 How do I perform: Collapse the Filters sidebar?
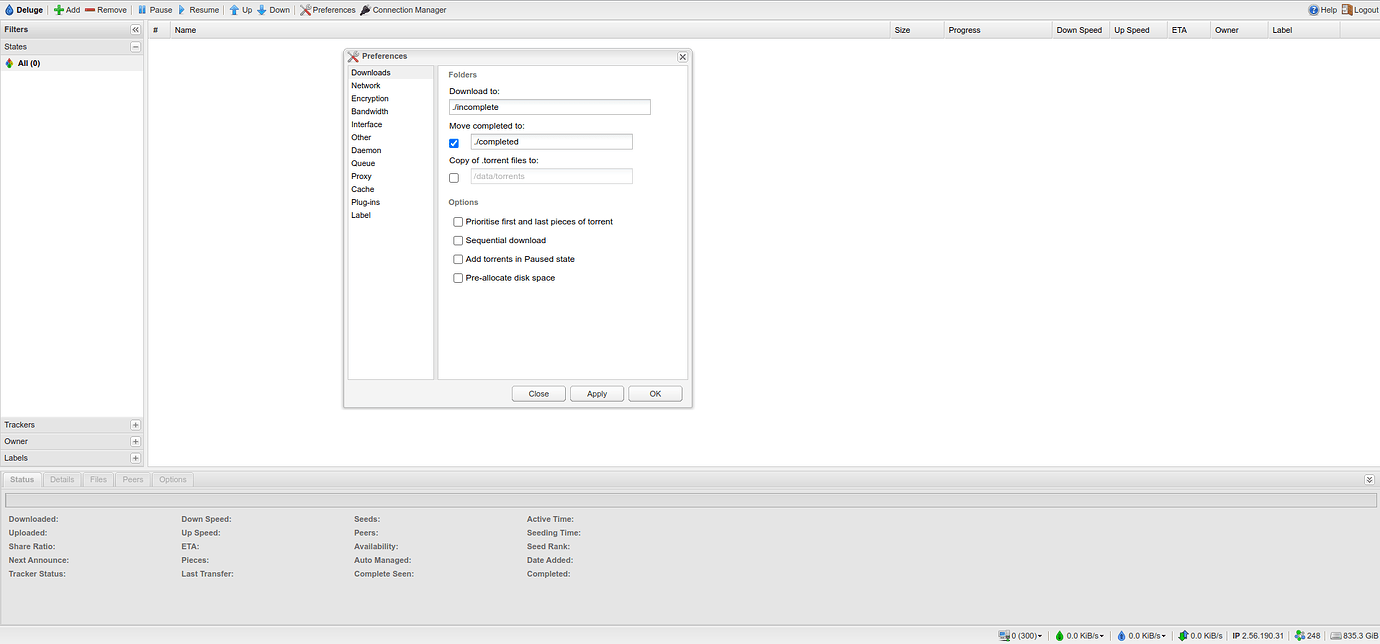tap(135, 29)
